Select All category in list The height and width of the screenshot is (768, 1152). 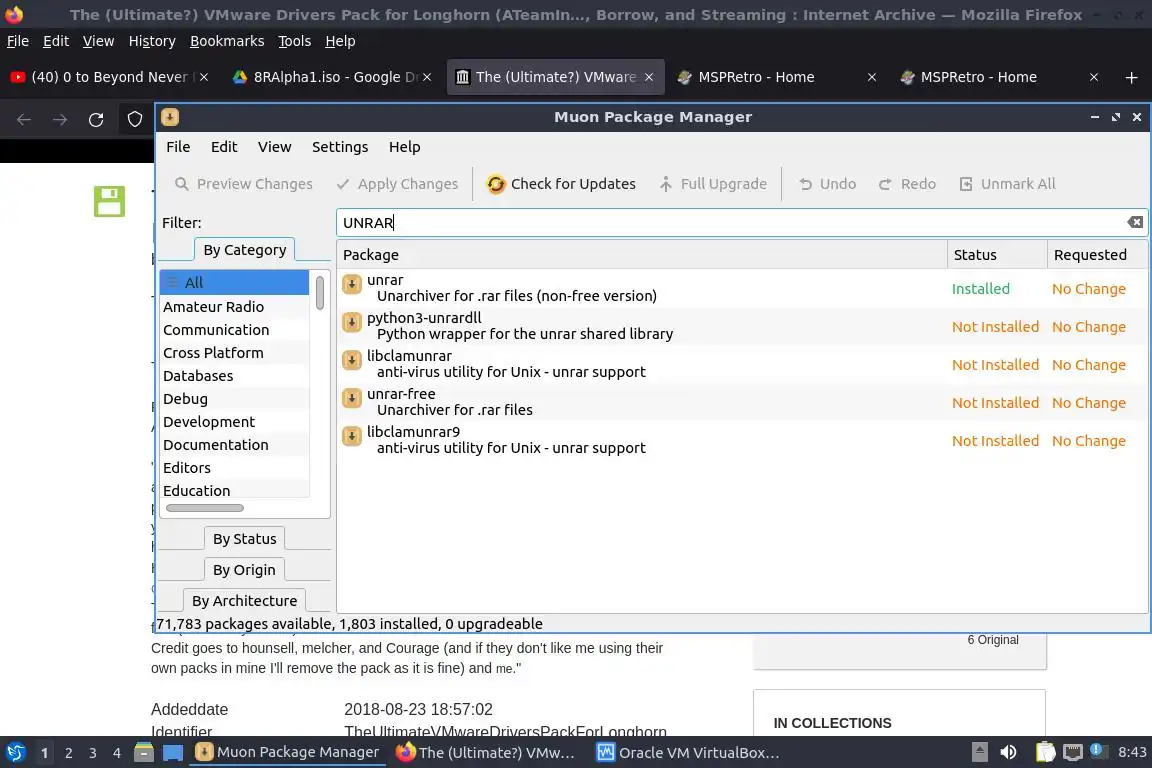pos(234,282)
